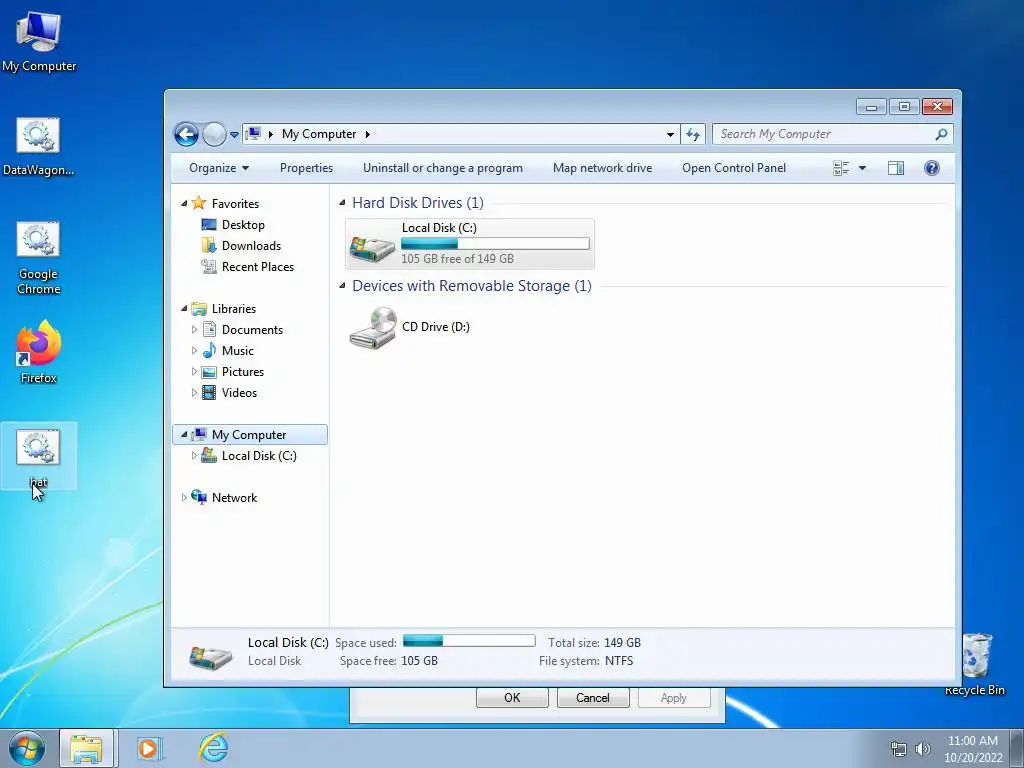The image size is (1024, 768).
Task: Go back with the Explorer back arrow
Action: 186,135
